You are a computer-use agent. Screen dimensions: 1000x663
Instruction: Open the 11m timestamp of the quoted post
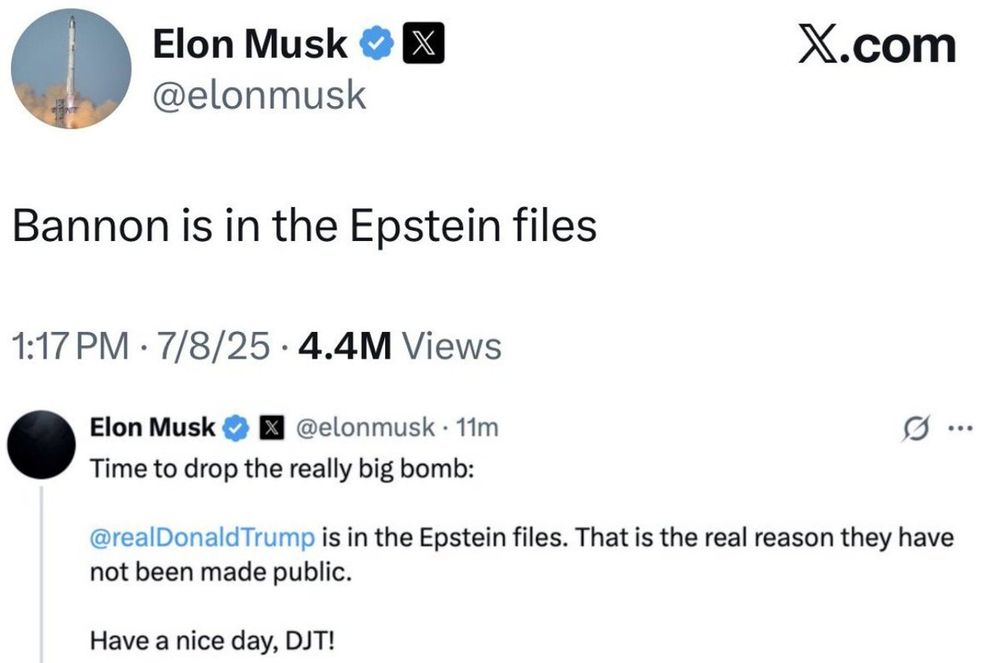tap(476, 428)
